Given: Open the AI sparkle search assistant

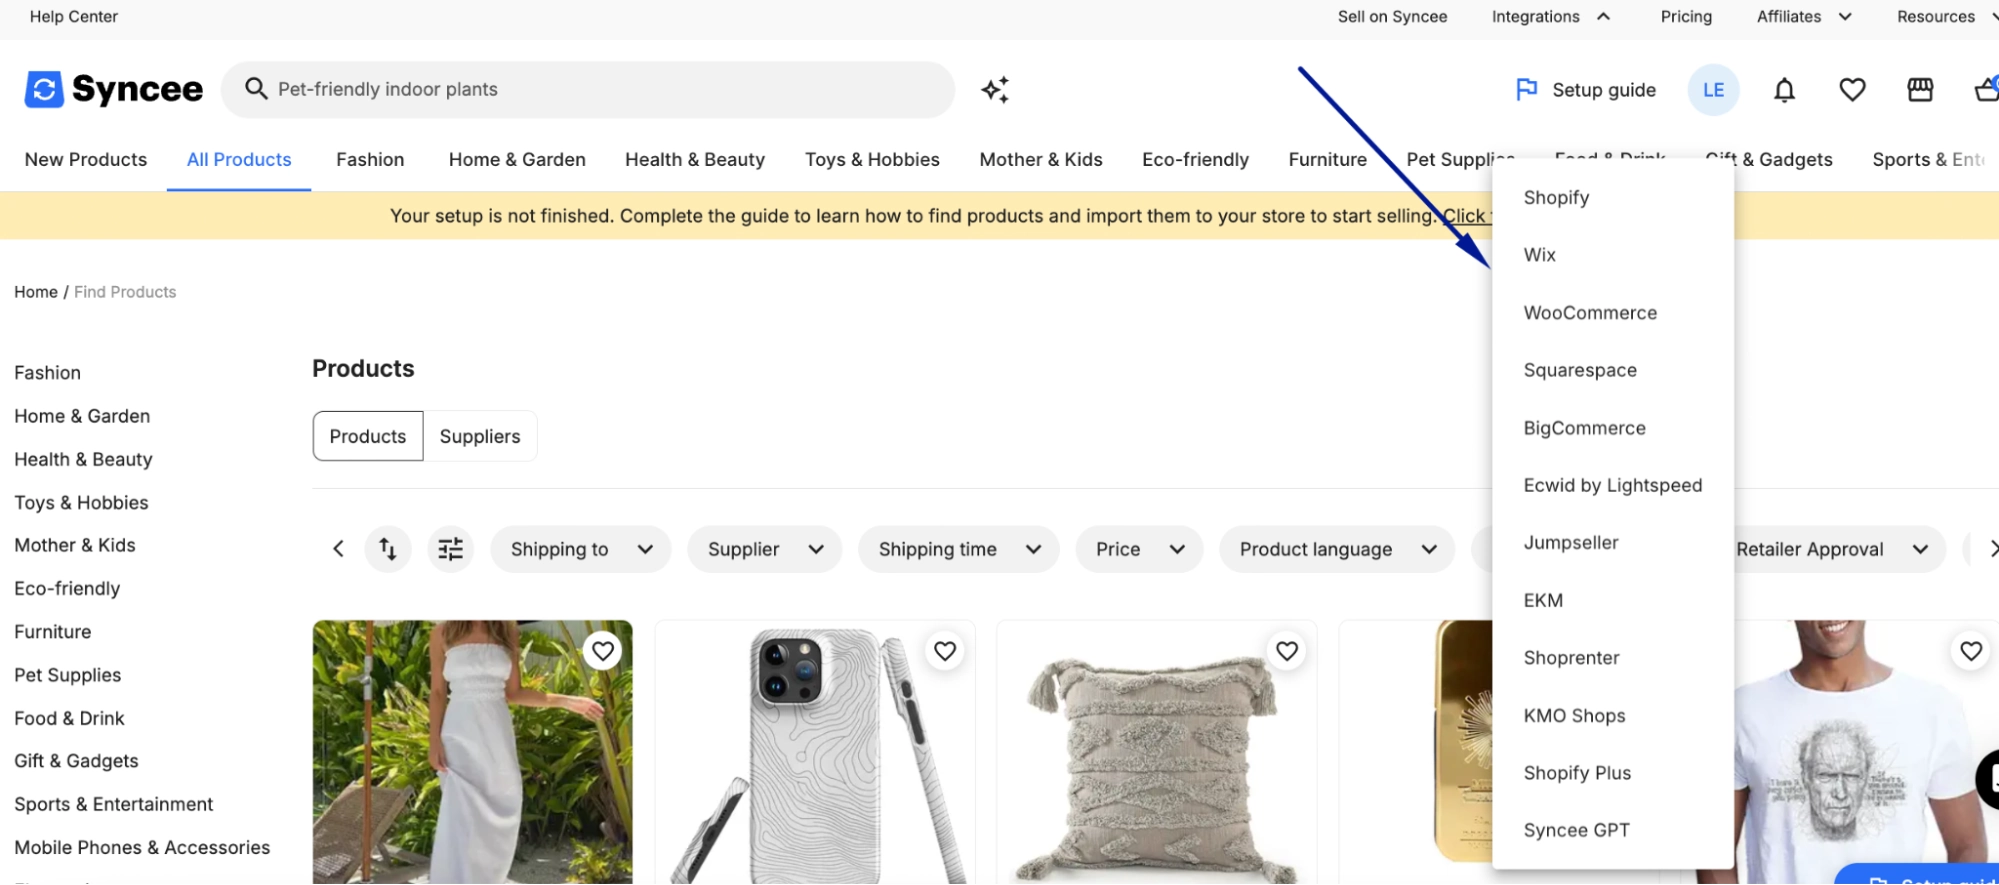Looking at the screenshot, I should 995,90.
